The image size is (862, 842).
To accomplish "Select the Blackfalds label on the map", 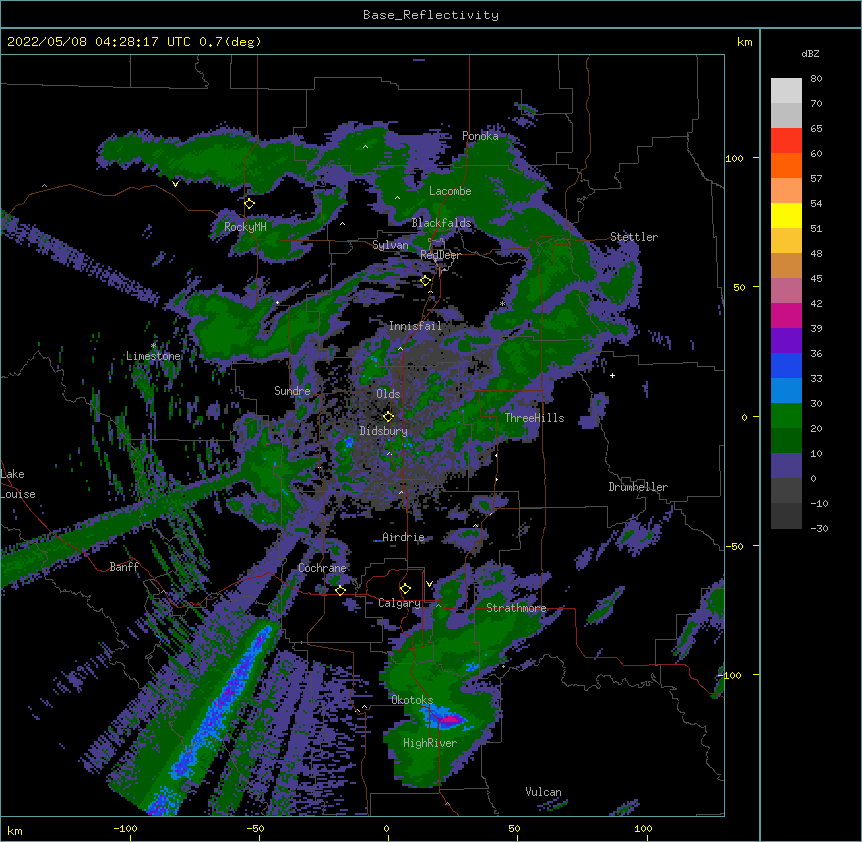I will pos(441,223).
